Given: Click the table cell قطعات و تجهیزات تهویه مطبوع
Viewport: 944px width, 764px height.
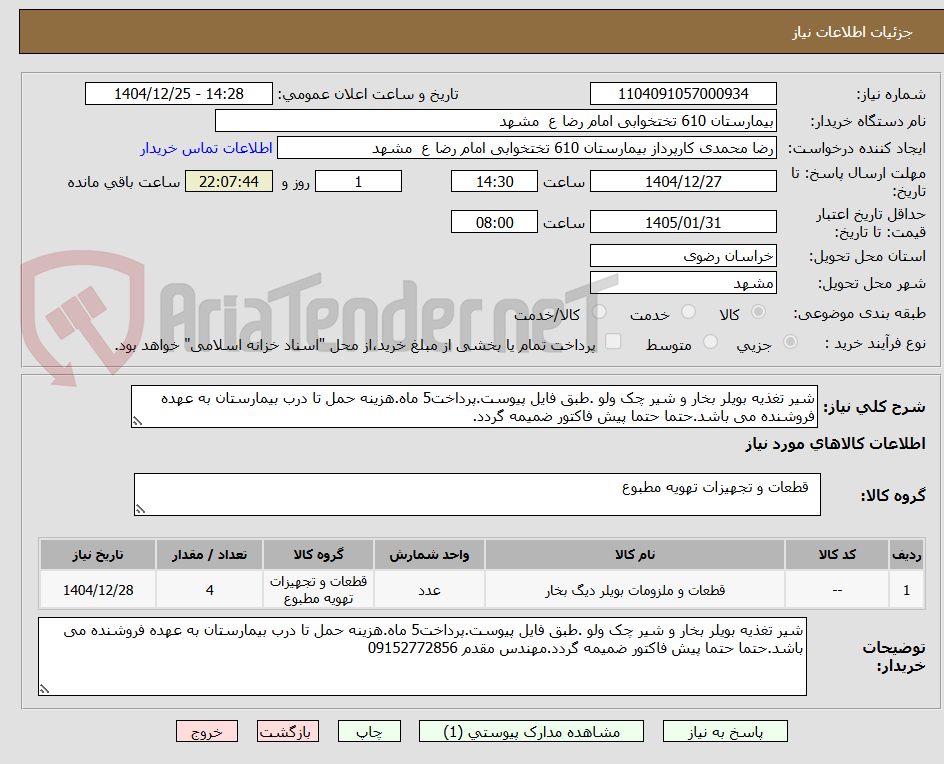Looking at the screenshot, I should point(318,590).
